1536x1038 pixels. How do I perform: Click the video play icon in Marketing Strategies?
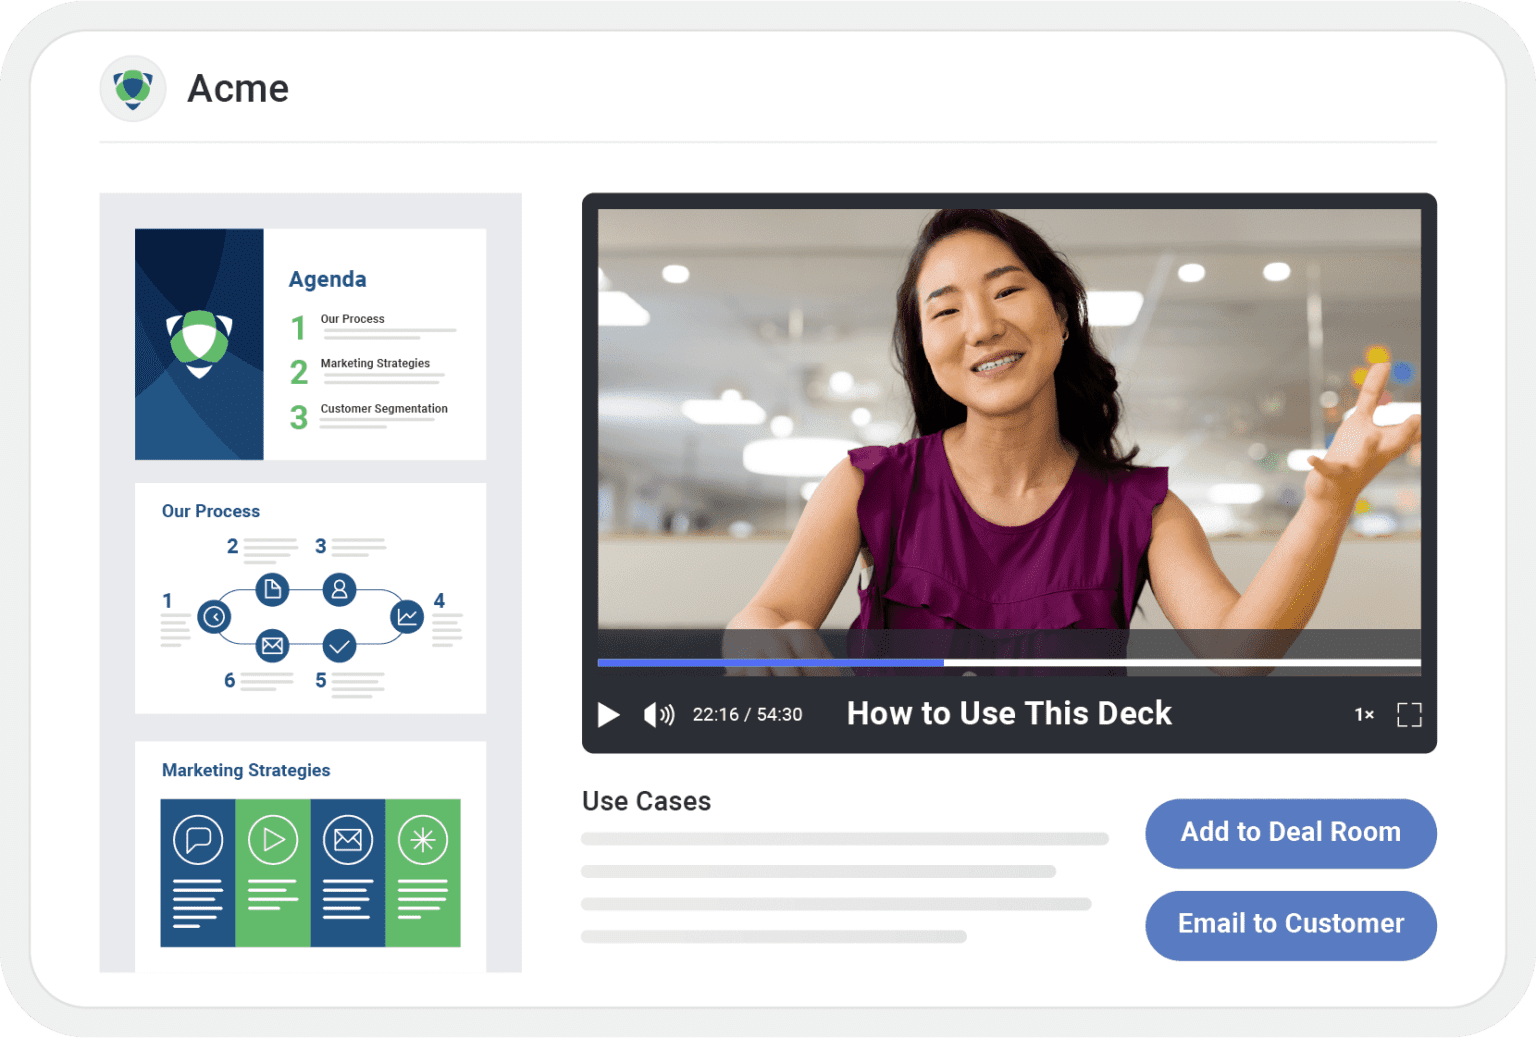(273, 840)
